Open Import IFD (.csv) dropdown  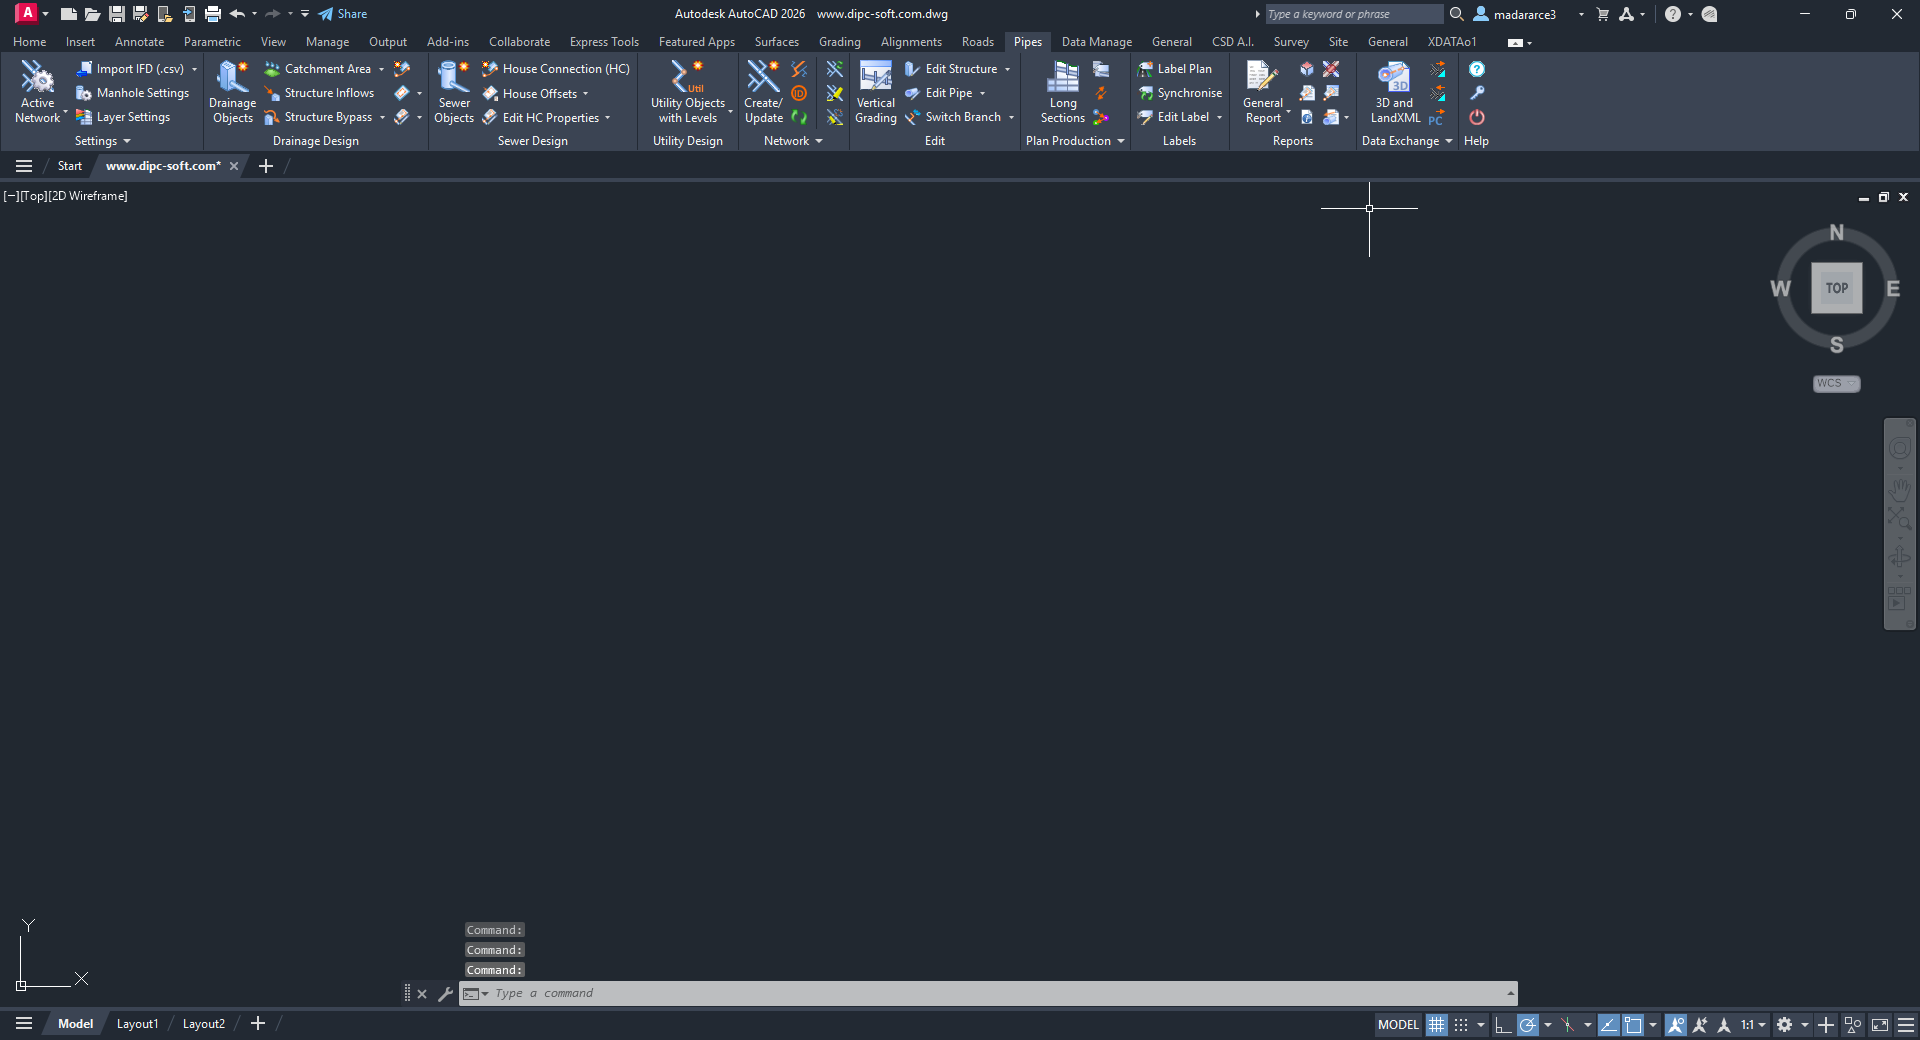(x=194, y=69)
